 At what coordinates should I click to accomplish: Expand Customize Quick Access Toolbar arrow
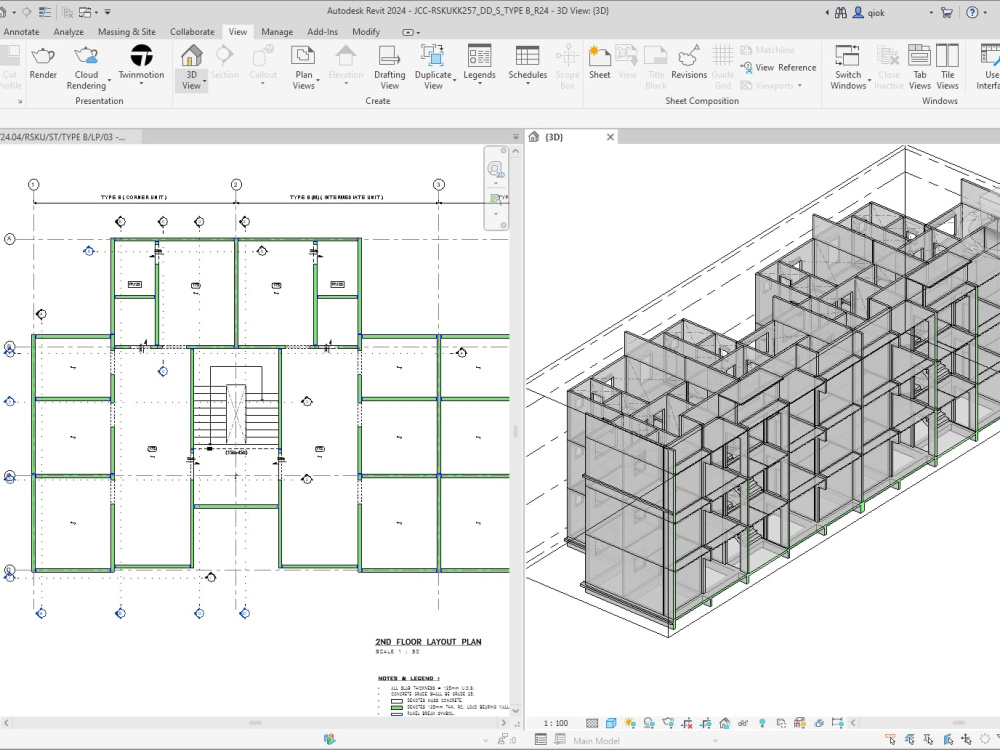coord(107,12)
